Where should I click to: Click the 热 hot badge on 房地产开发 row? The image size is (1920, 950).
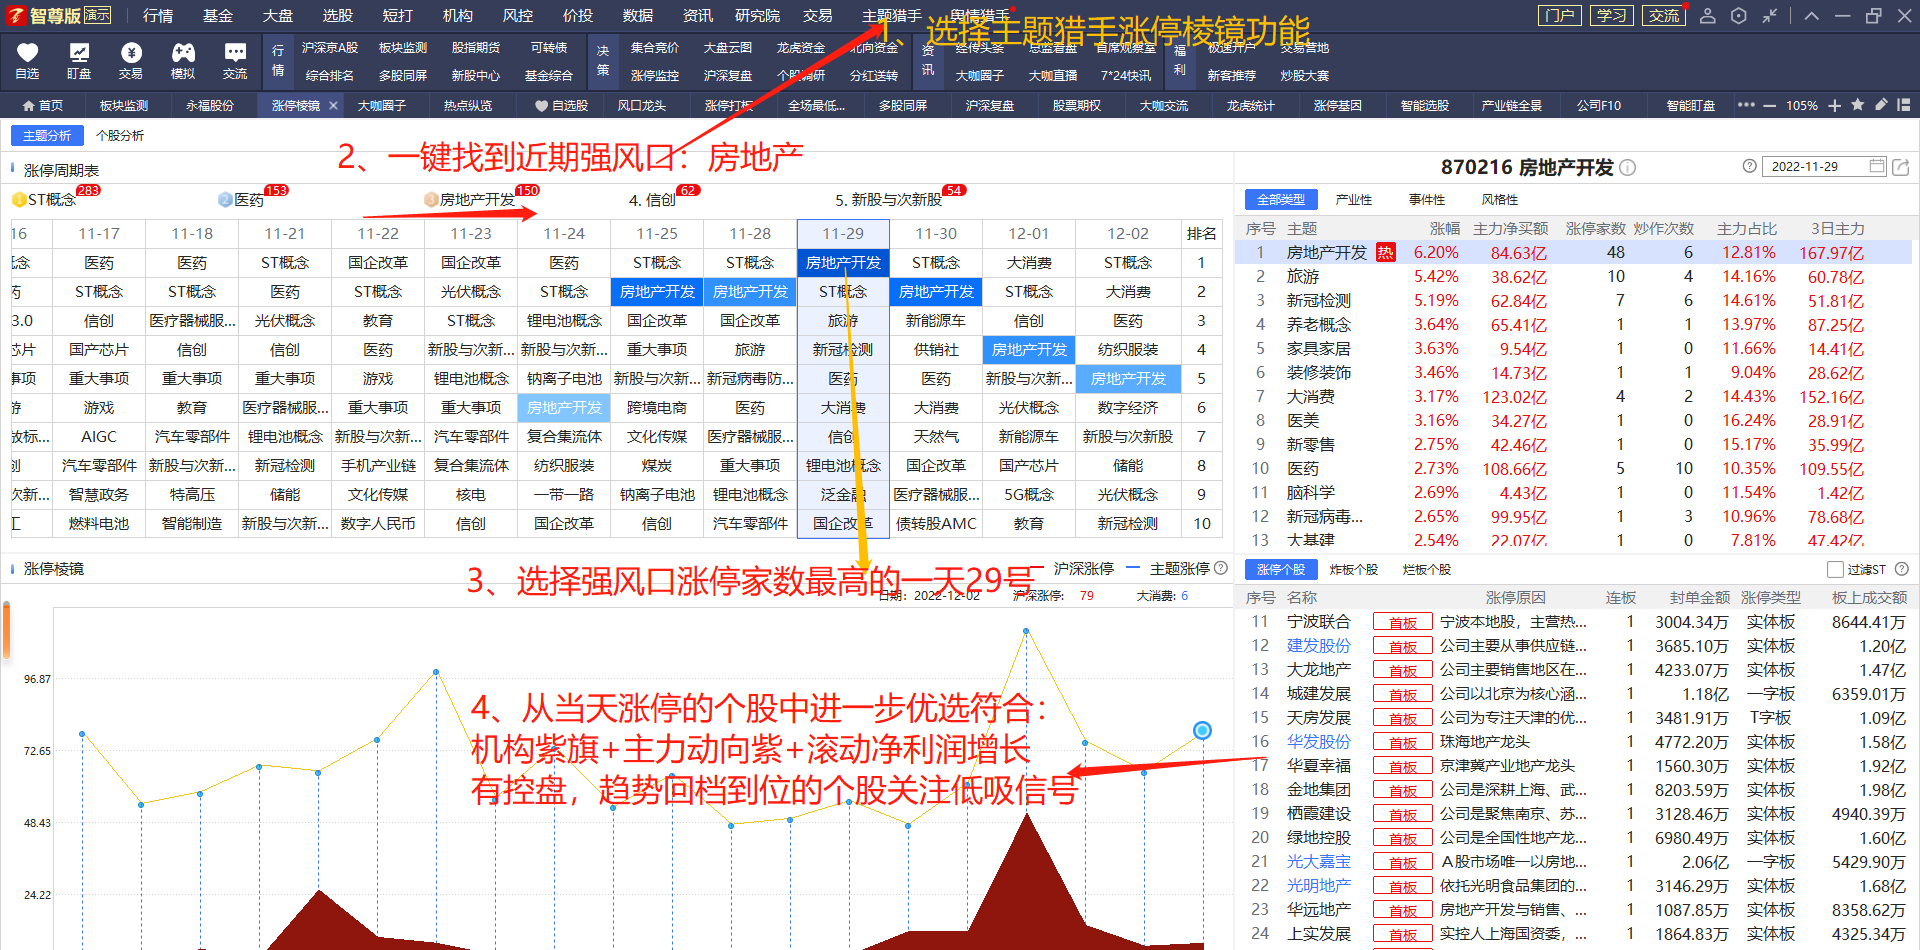(1385, 252)
